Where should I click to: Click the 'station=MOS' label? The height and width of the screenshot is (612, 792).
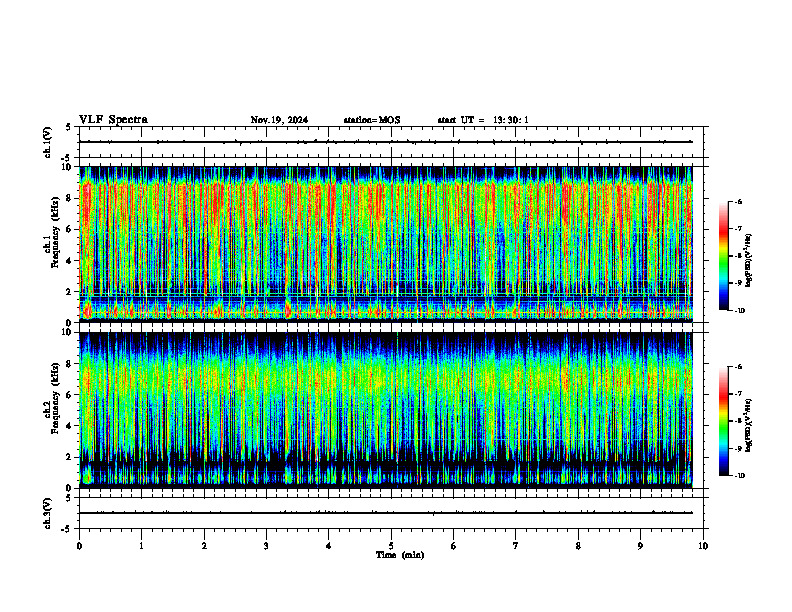372,120
